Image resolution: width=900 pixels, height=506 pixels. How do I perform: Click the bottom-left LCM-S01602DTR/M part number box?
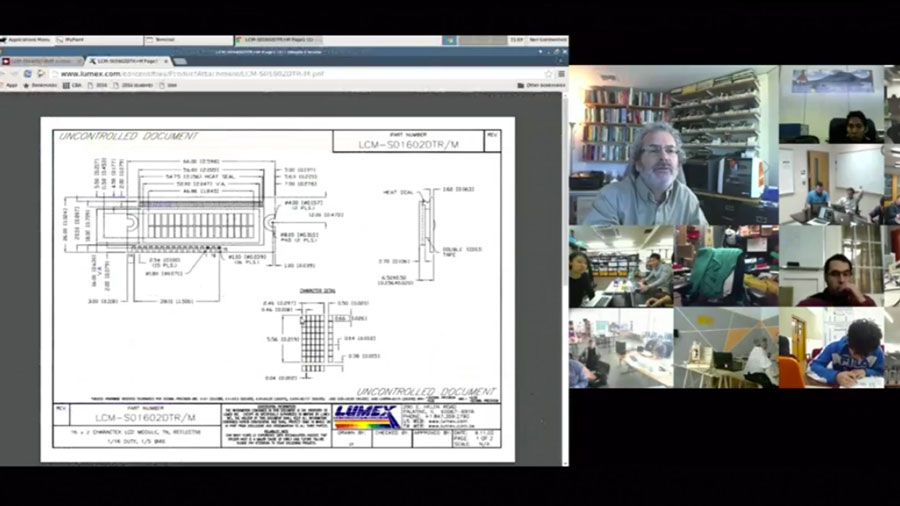pyautogui.click(x=145, y=417)
